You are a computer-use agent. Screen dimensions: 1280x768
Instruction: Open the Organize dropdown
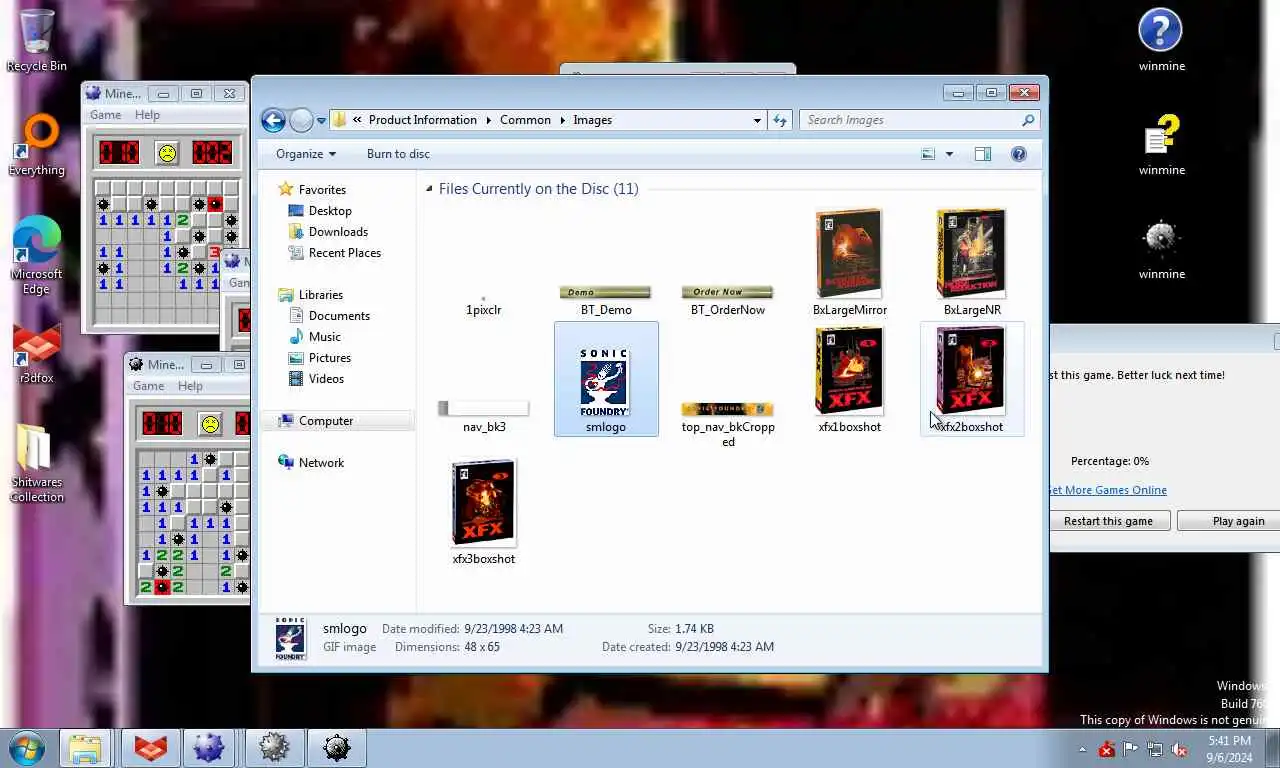(x=306, y=154)
